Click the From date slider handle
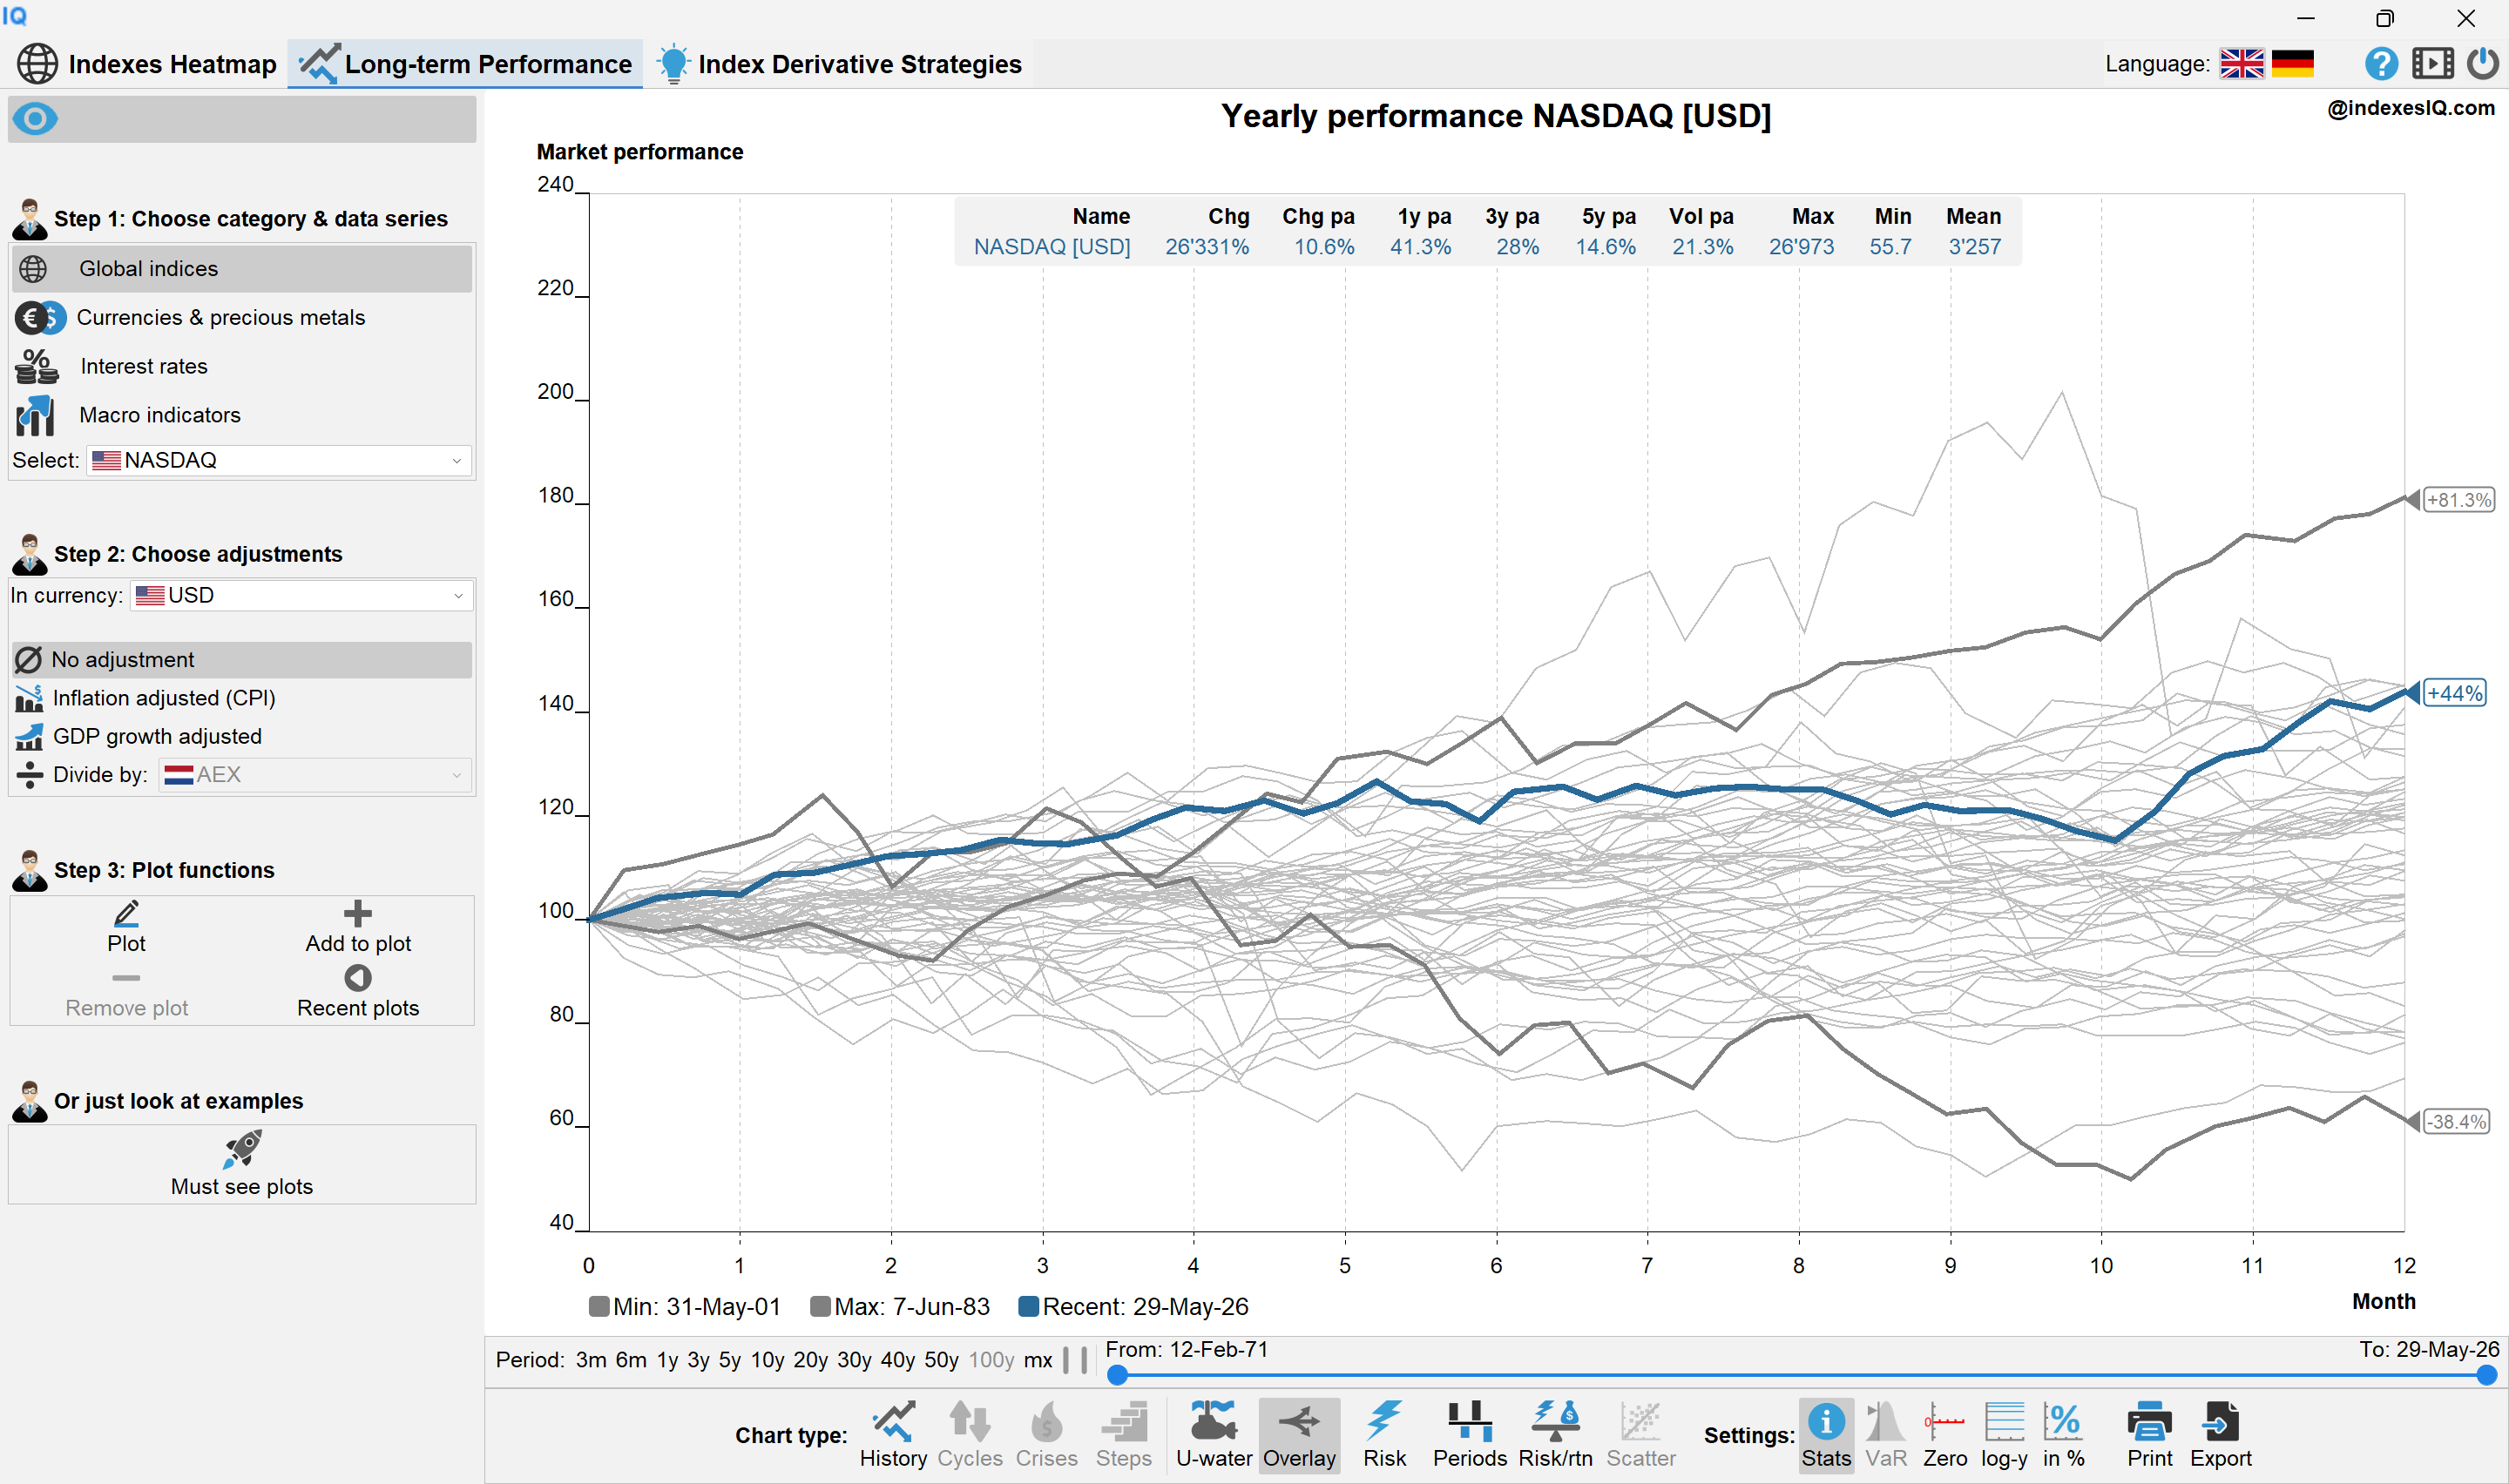This screenshot has height=1484, width=2509. (x=1118, y=1376)
